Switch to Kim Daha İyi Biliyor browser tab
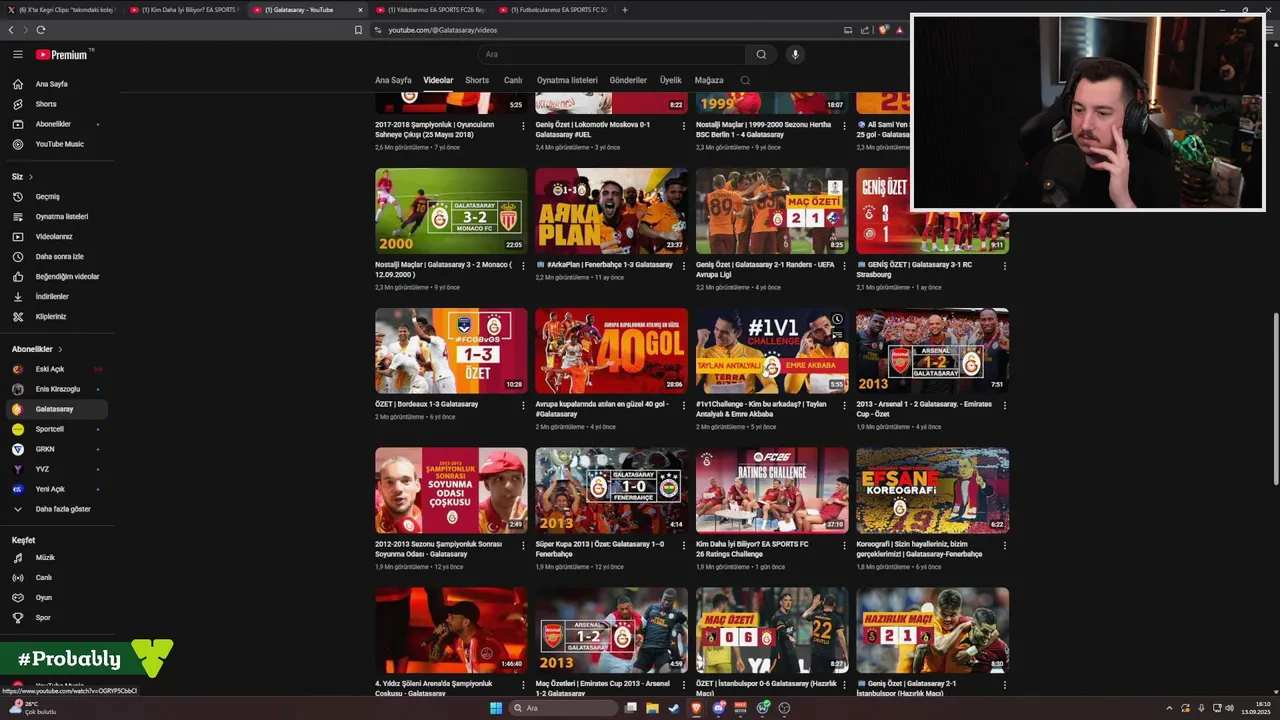This screenshot has width=1280, height=720. click(x=184, y=10)
